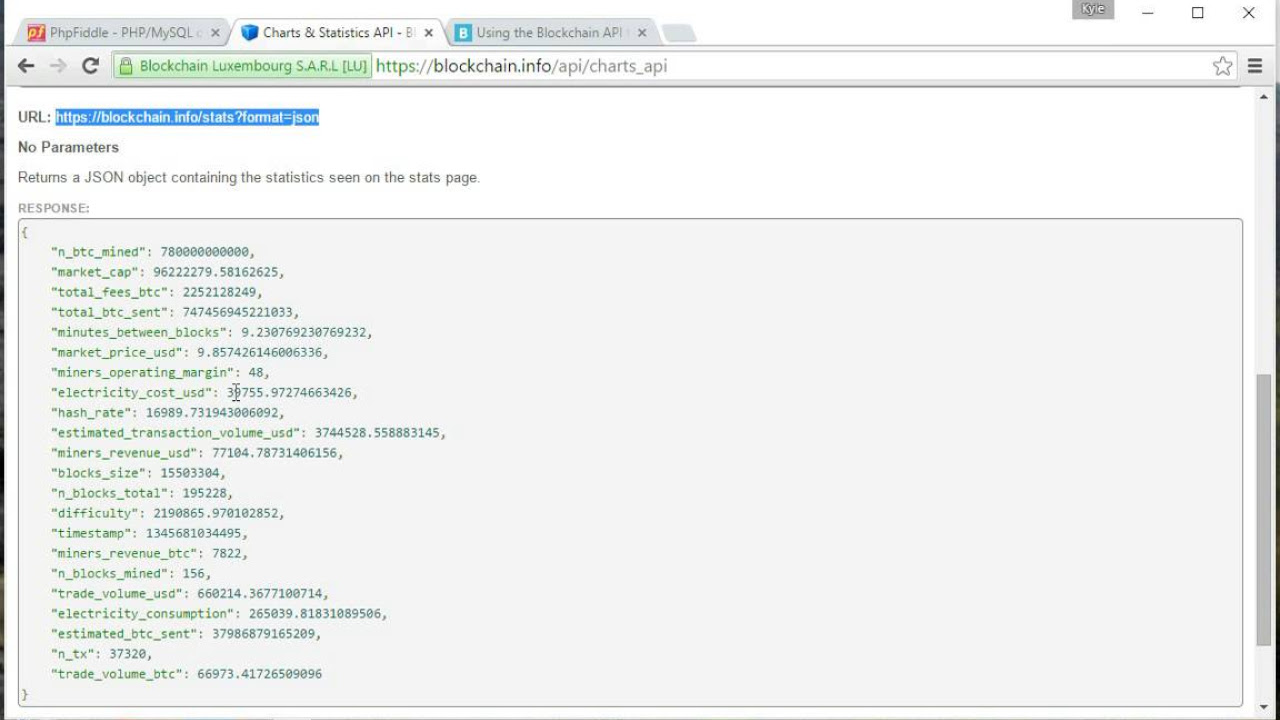Click the minutes_between_blocks line
Viewport: 1280px width, 720px height.
coord(212,332)
